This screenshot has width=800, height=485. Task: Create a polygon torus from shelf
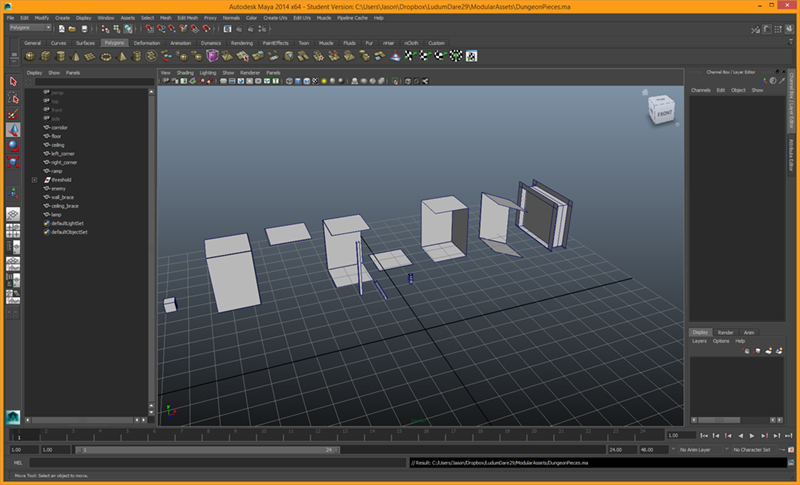pyautogui.click(x=106, y=56)
